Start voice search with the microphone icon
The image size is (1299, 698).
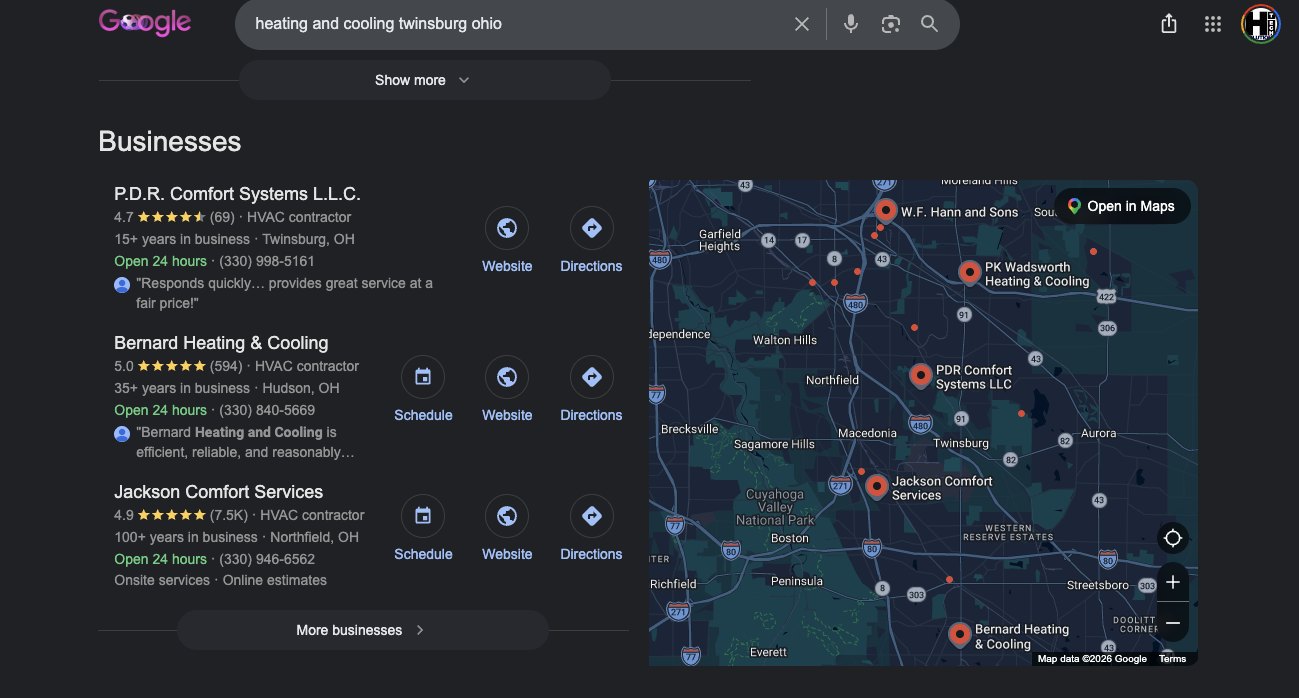pyautogui.click(x=851, y=24)
